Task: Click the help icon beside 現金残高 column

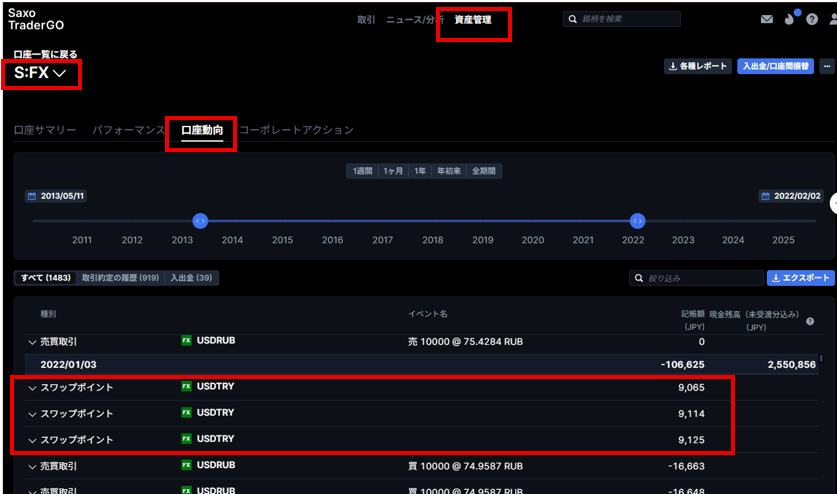Action: click(810, 322)
